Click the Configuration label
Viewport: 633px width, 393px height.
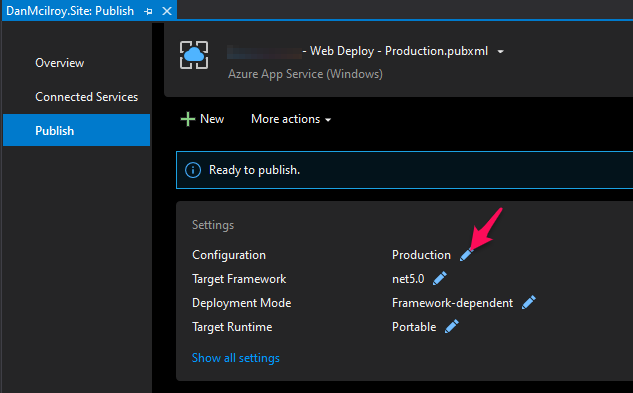coord(229,255)
